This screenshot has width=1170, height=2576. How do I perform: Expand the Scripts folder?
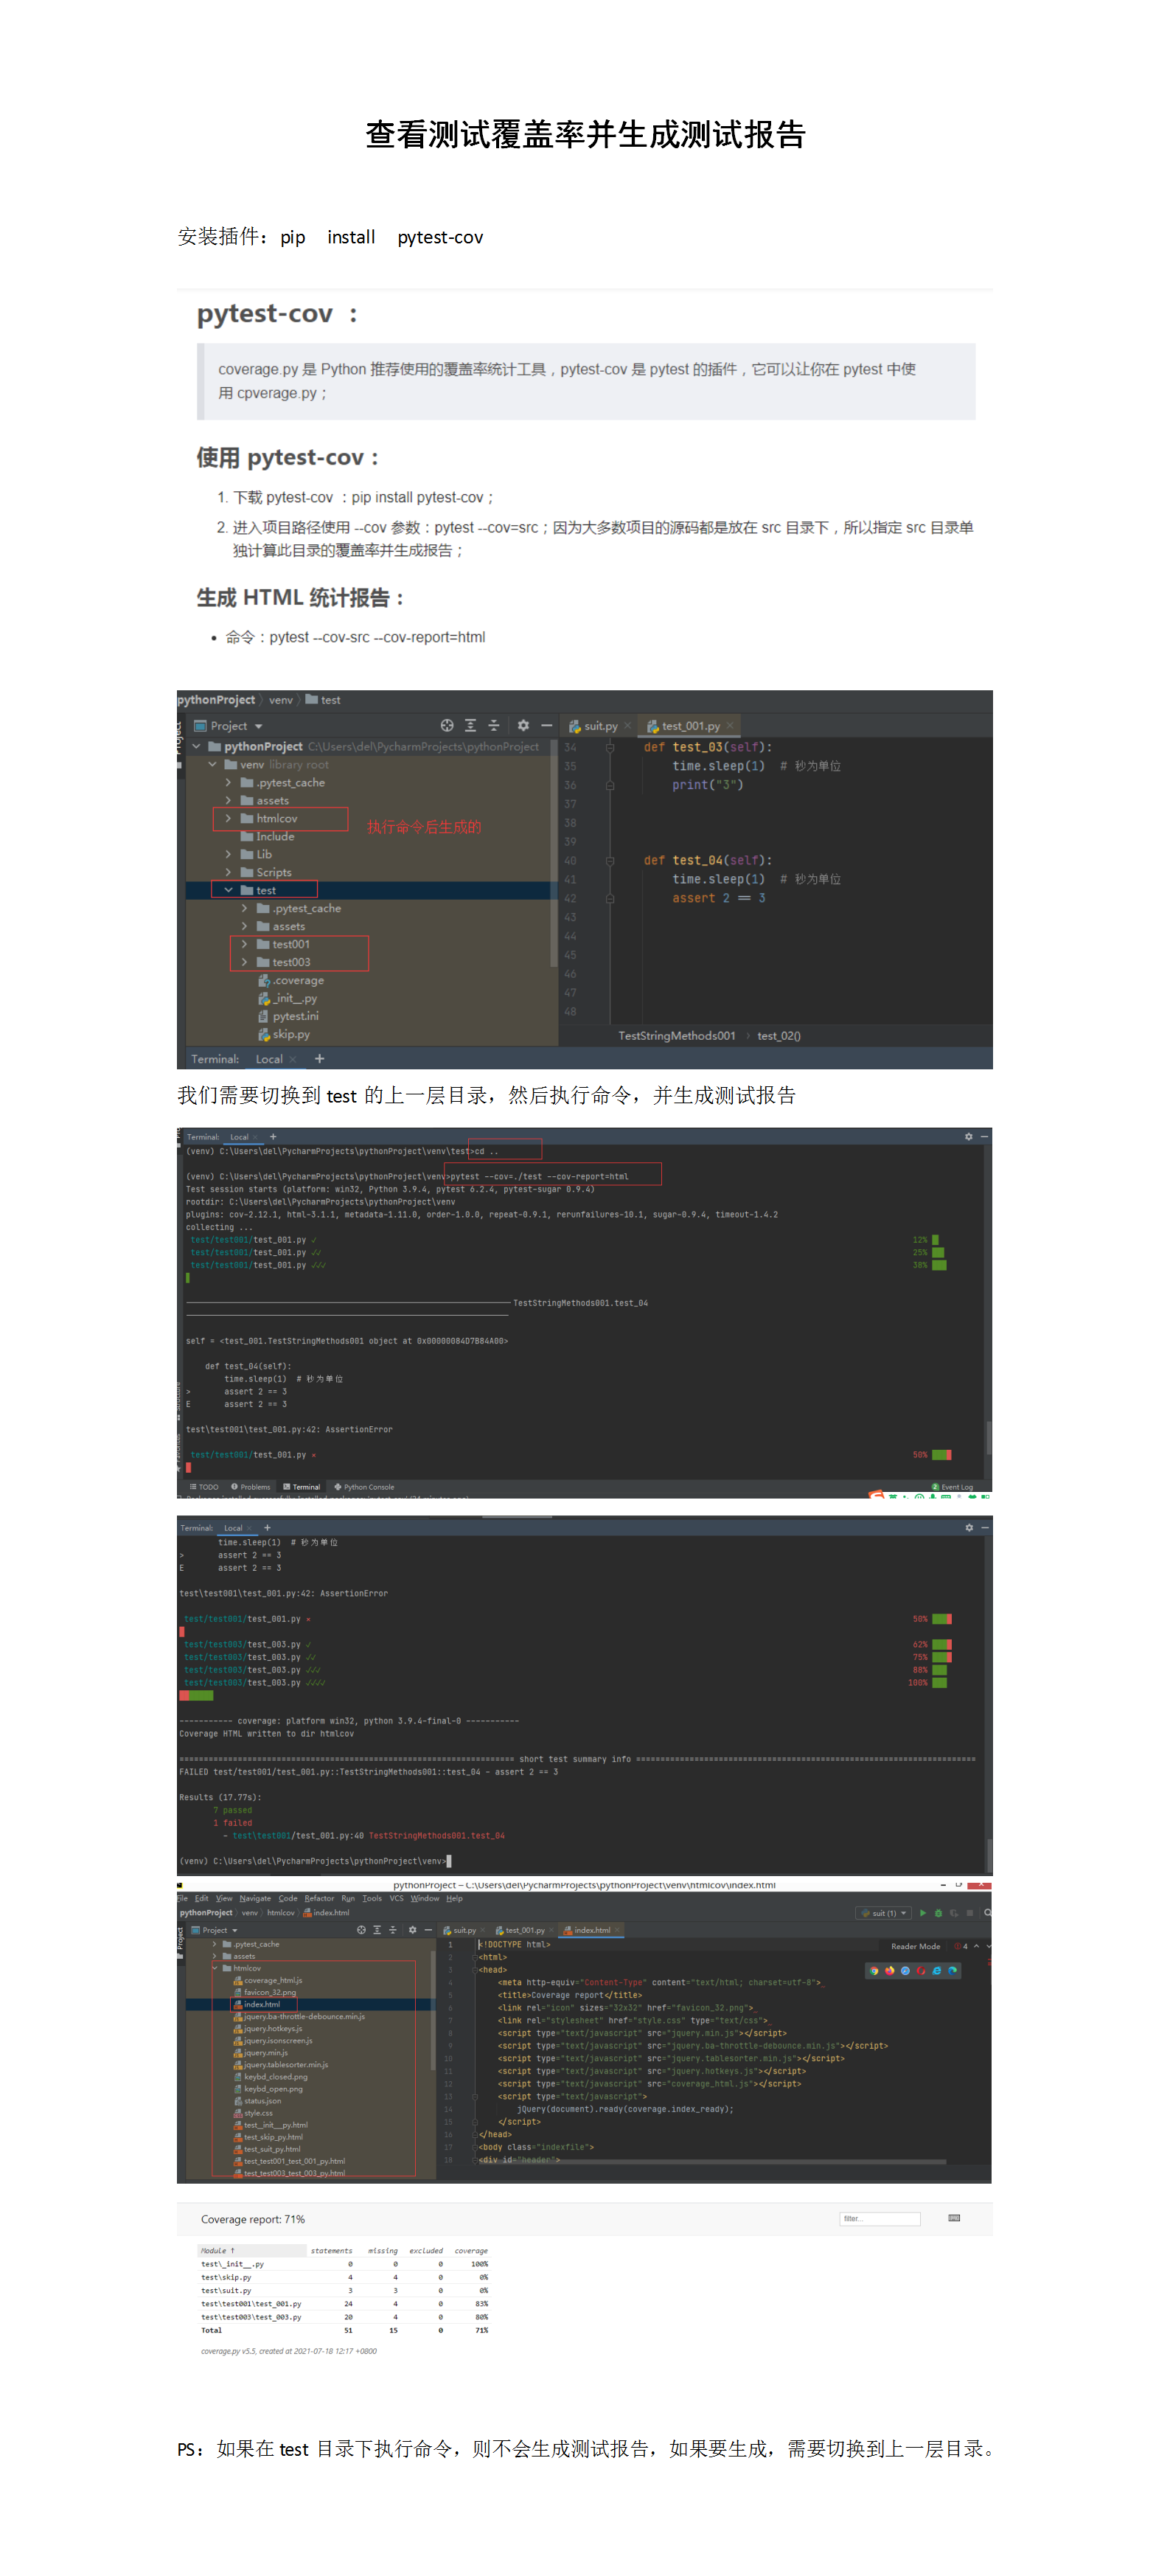(228, 872)
